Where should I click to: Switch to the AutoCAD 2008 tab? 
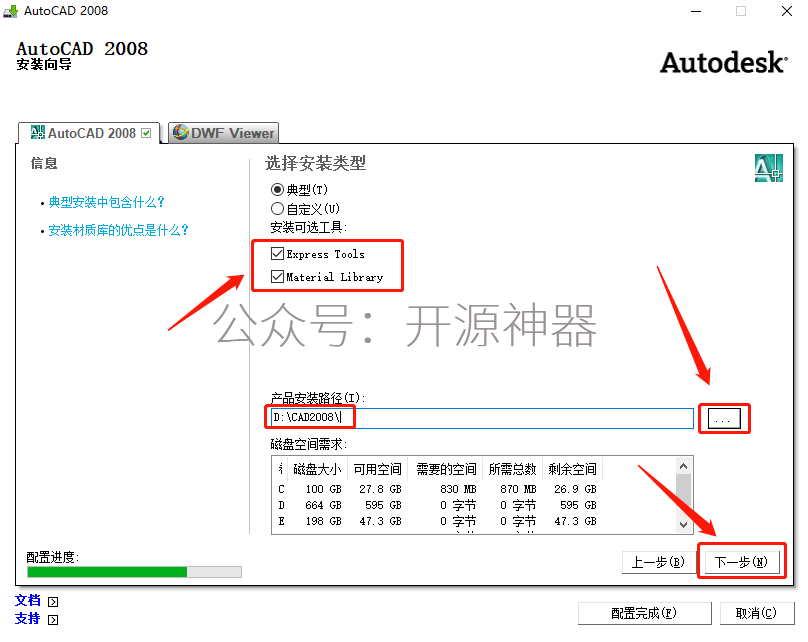(x=90, y=133)
